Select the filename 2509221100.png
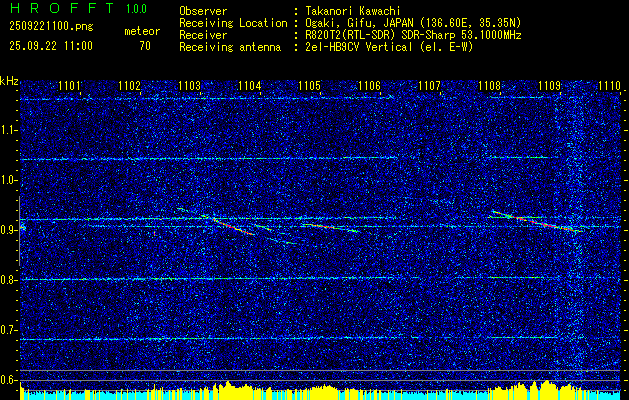This screenshot has height=400, width=629. [51, 27]
